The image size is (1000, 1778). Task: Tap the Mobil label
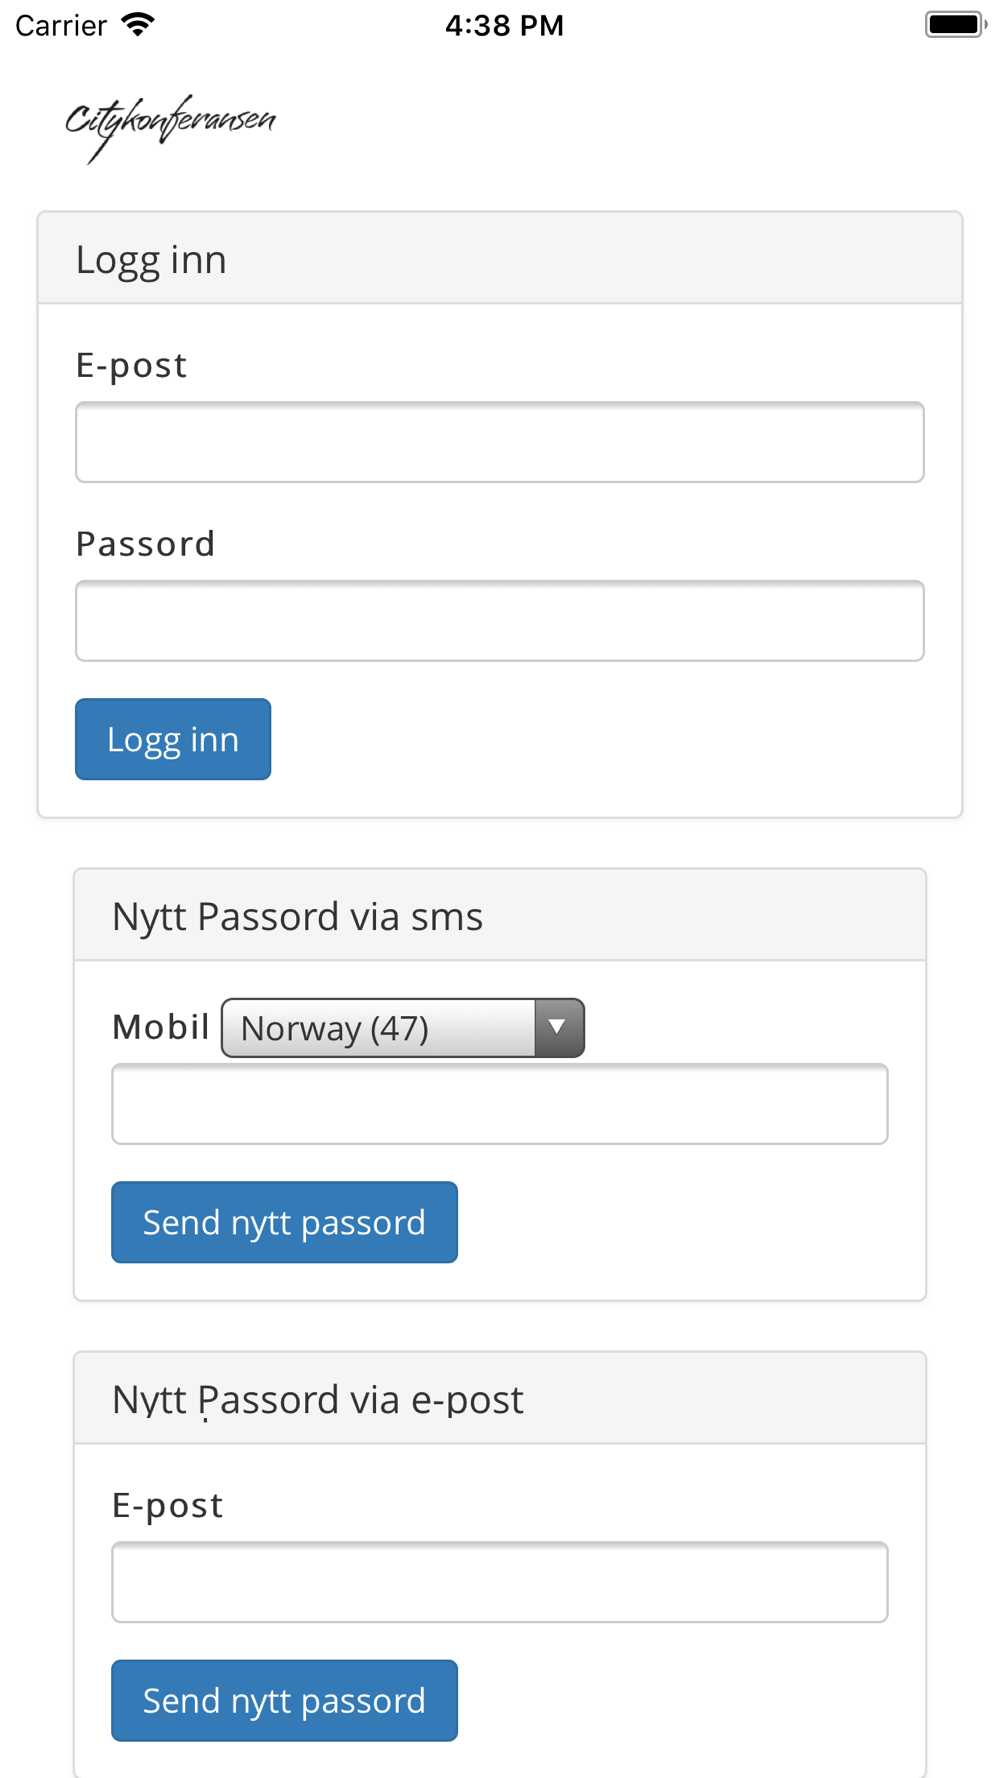point(161,1027)
